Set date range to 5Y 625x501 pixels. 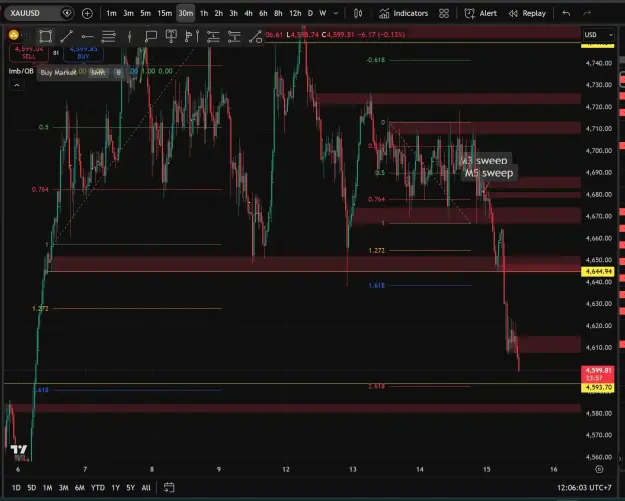point(131,487)
